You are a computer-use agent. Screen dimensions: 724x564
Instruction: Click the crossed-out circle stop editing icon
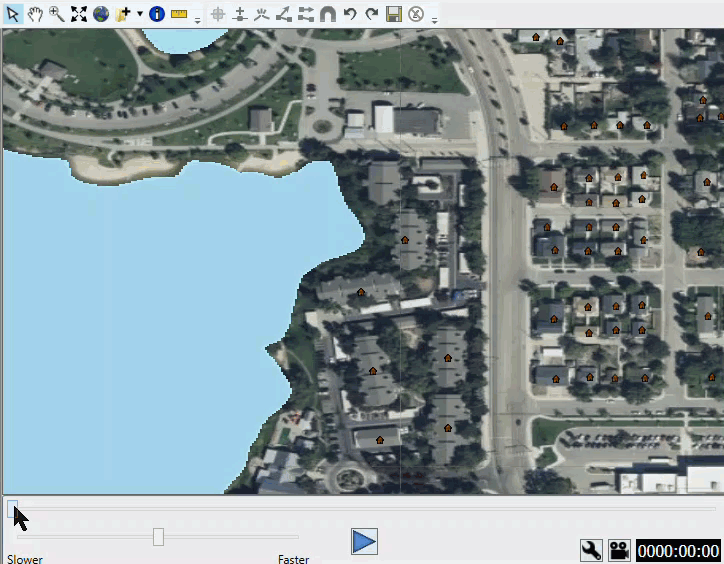click(416, 14)
